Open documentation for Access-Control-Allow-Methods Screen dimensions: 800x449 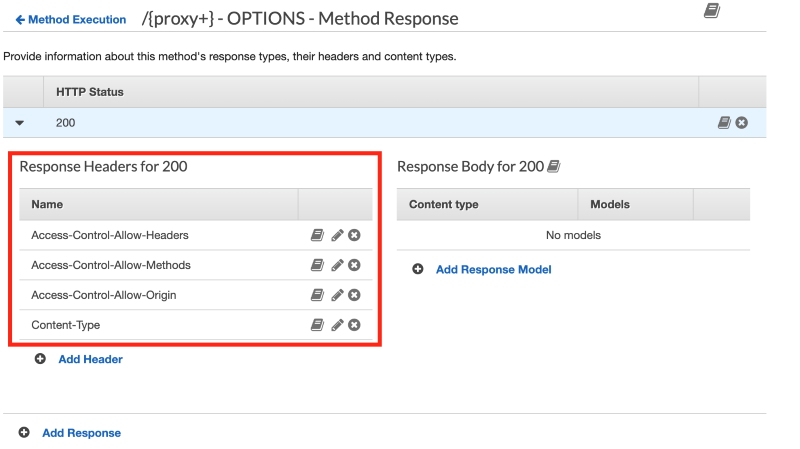coord(317,265)
